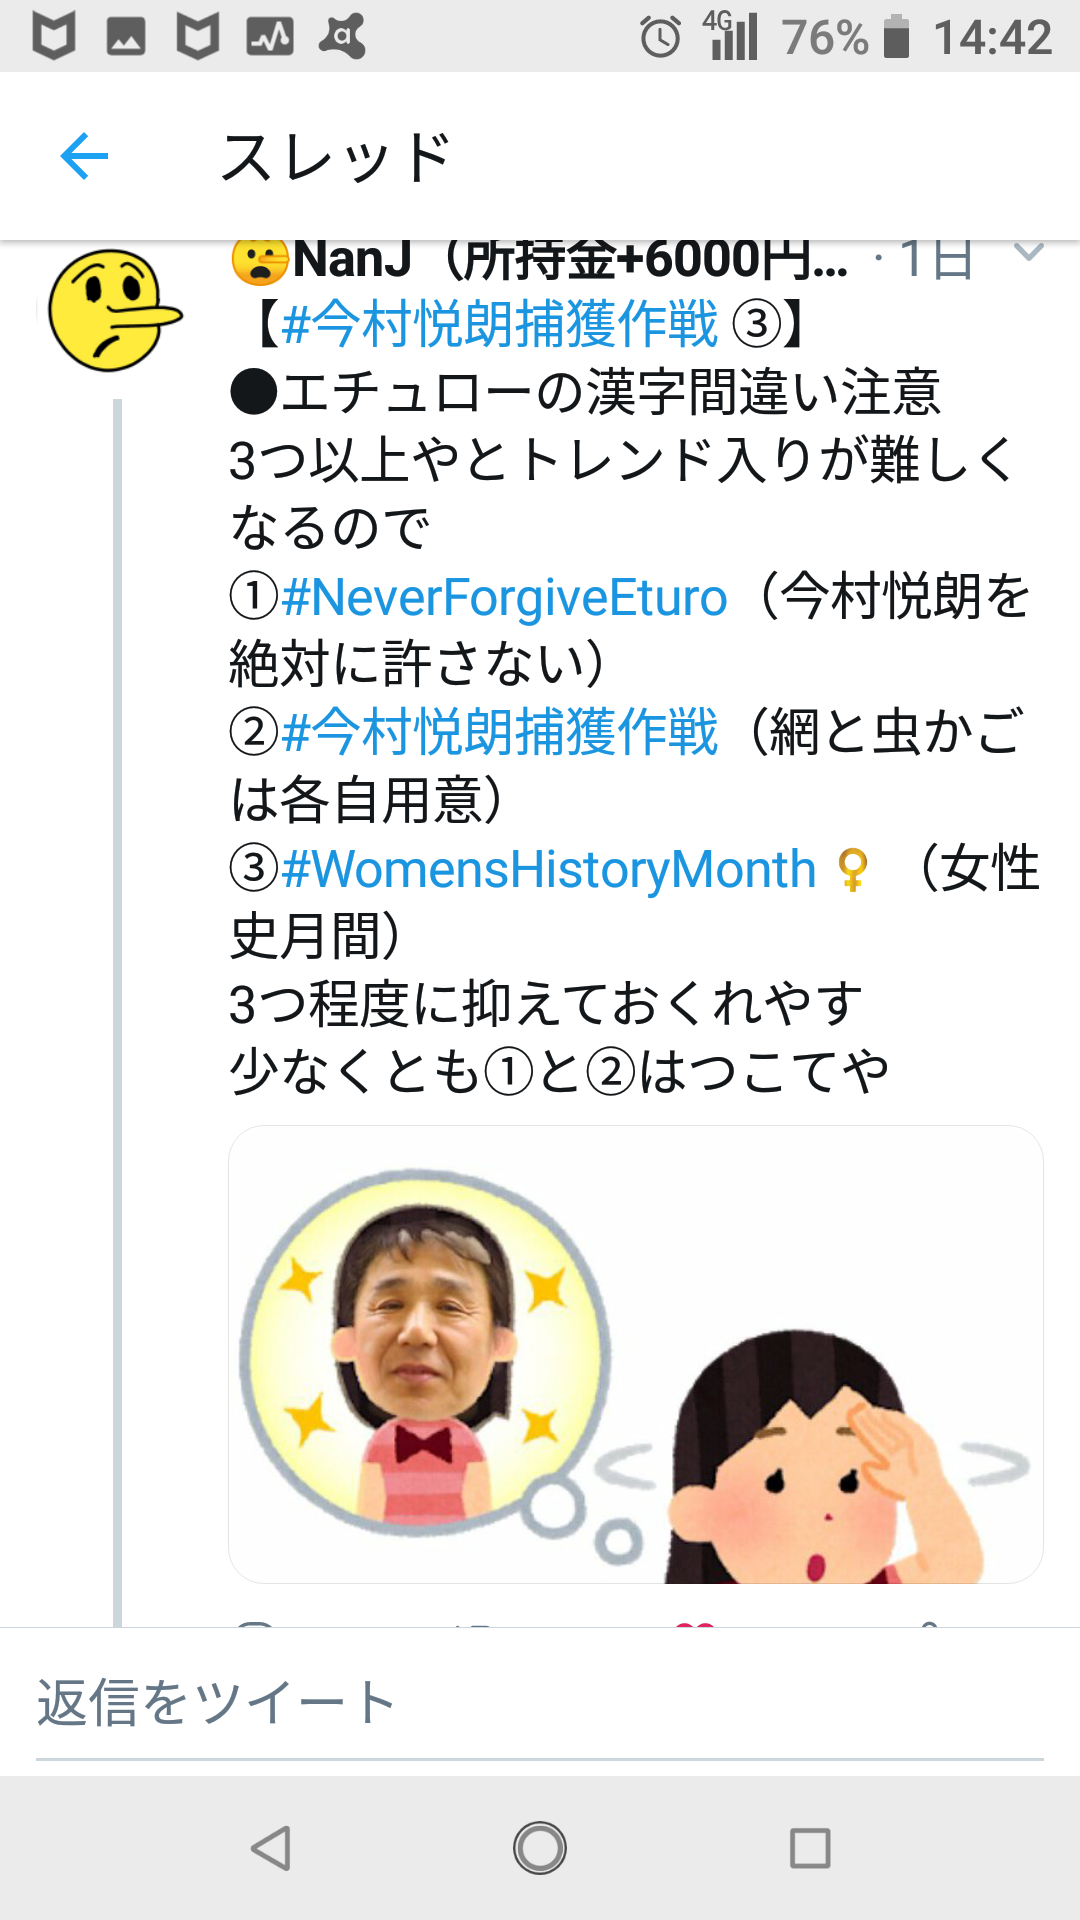The height and width of the screenshot is (1920, 1080).
Task: Tap the image notification icon in status bar
Action: [x=126, y=37]
